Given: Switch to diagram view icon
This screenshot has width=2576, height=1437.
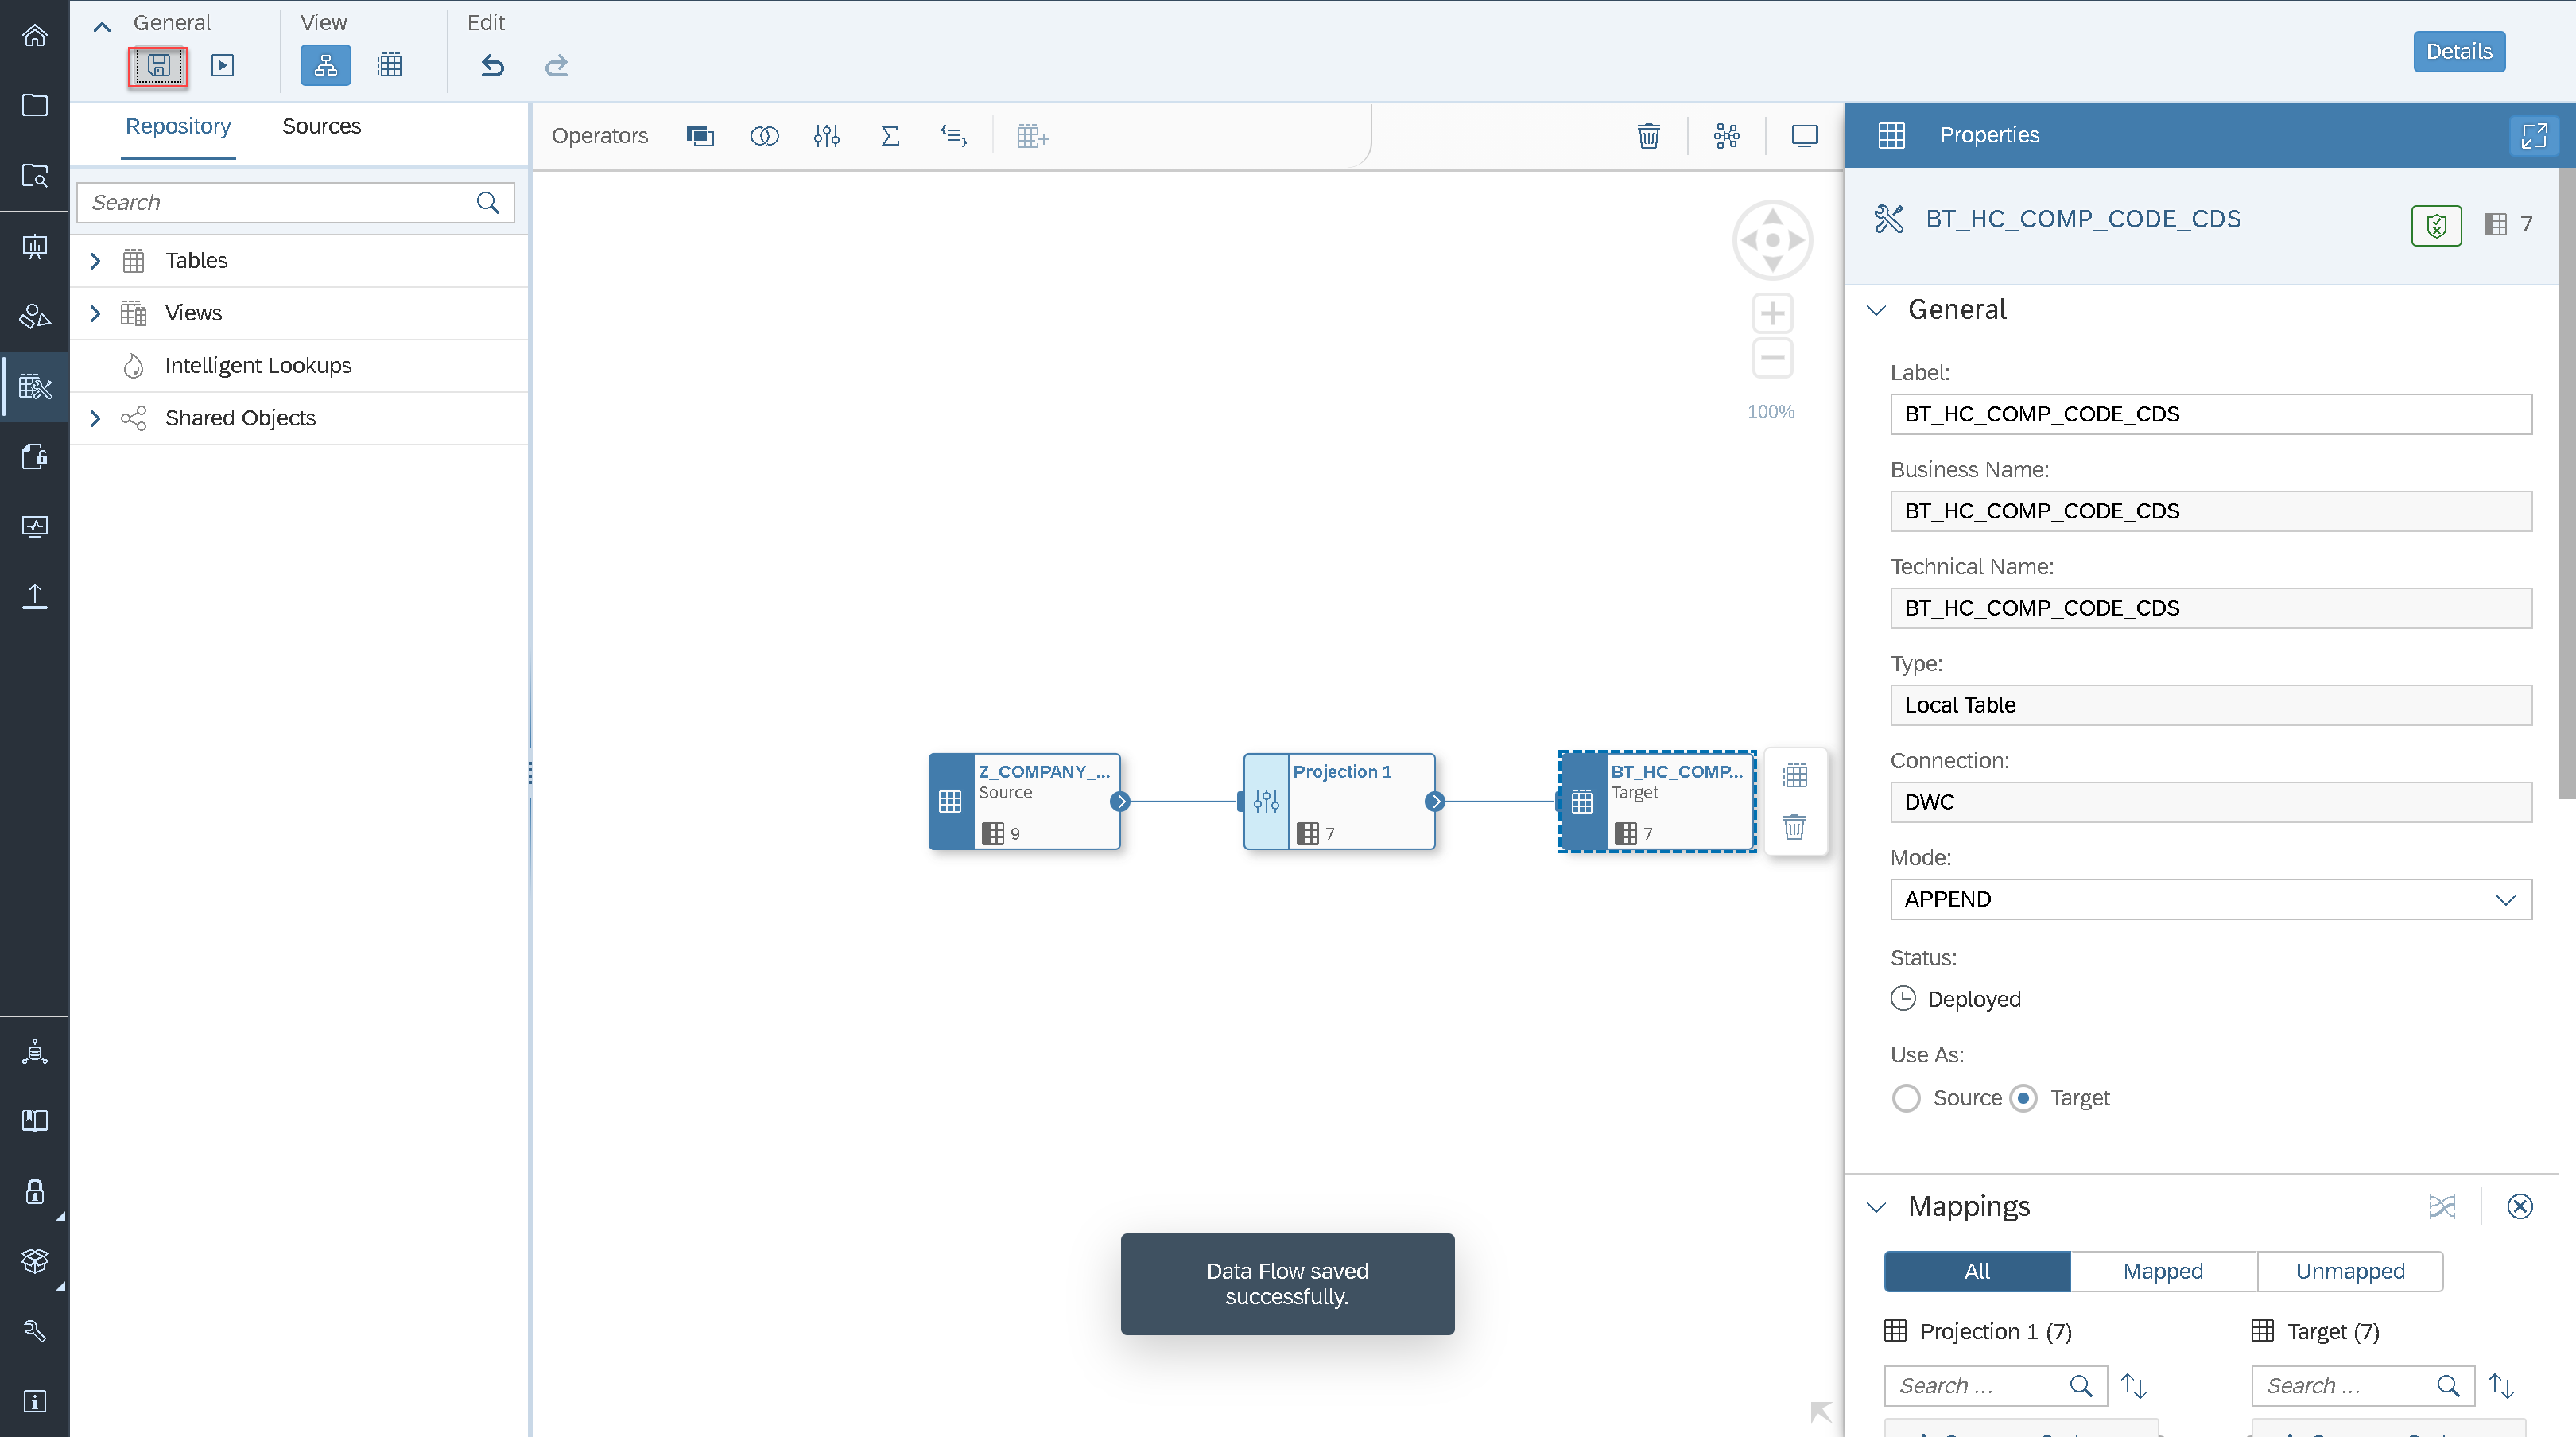Looking at the screenshot, I should pyautogui.click(x=326, y=66).
